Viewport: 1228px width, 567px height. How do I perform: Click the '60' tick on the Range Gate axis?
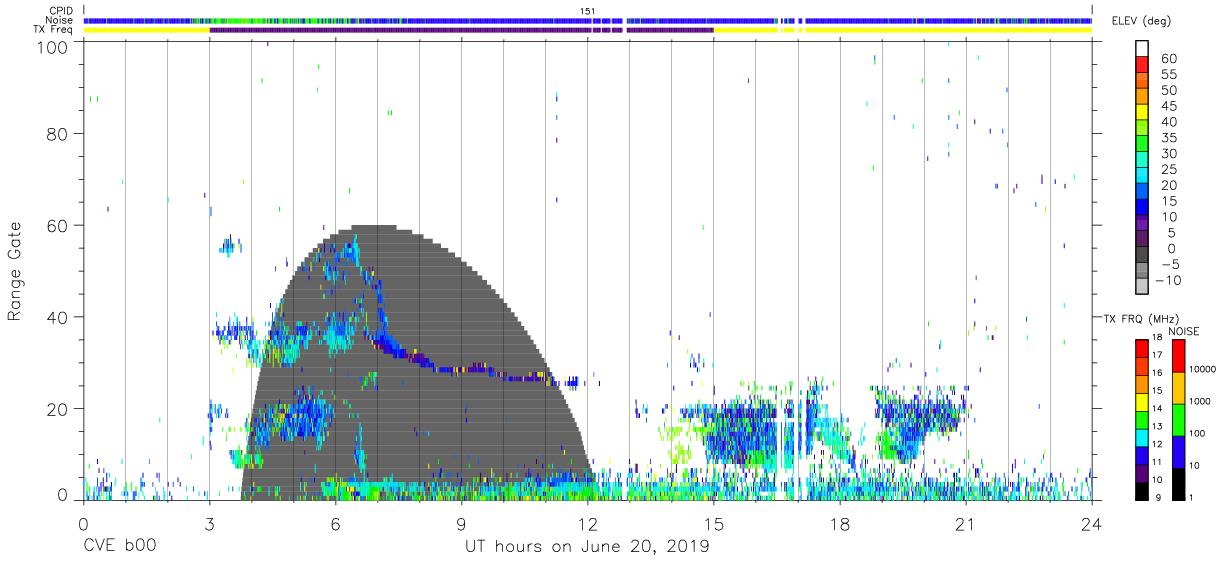[x=58, y=226]
